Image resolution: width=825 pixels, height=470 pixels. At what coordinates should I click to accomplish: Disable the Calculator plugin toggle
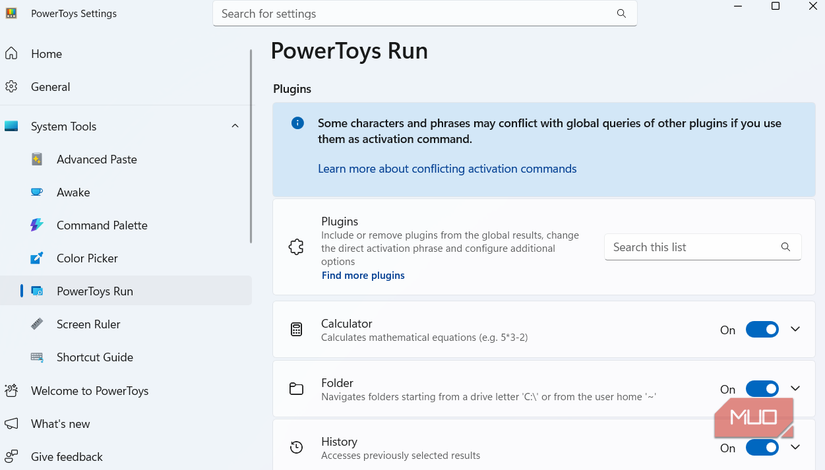[x=762, y=330]
